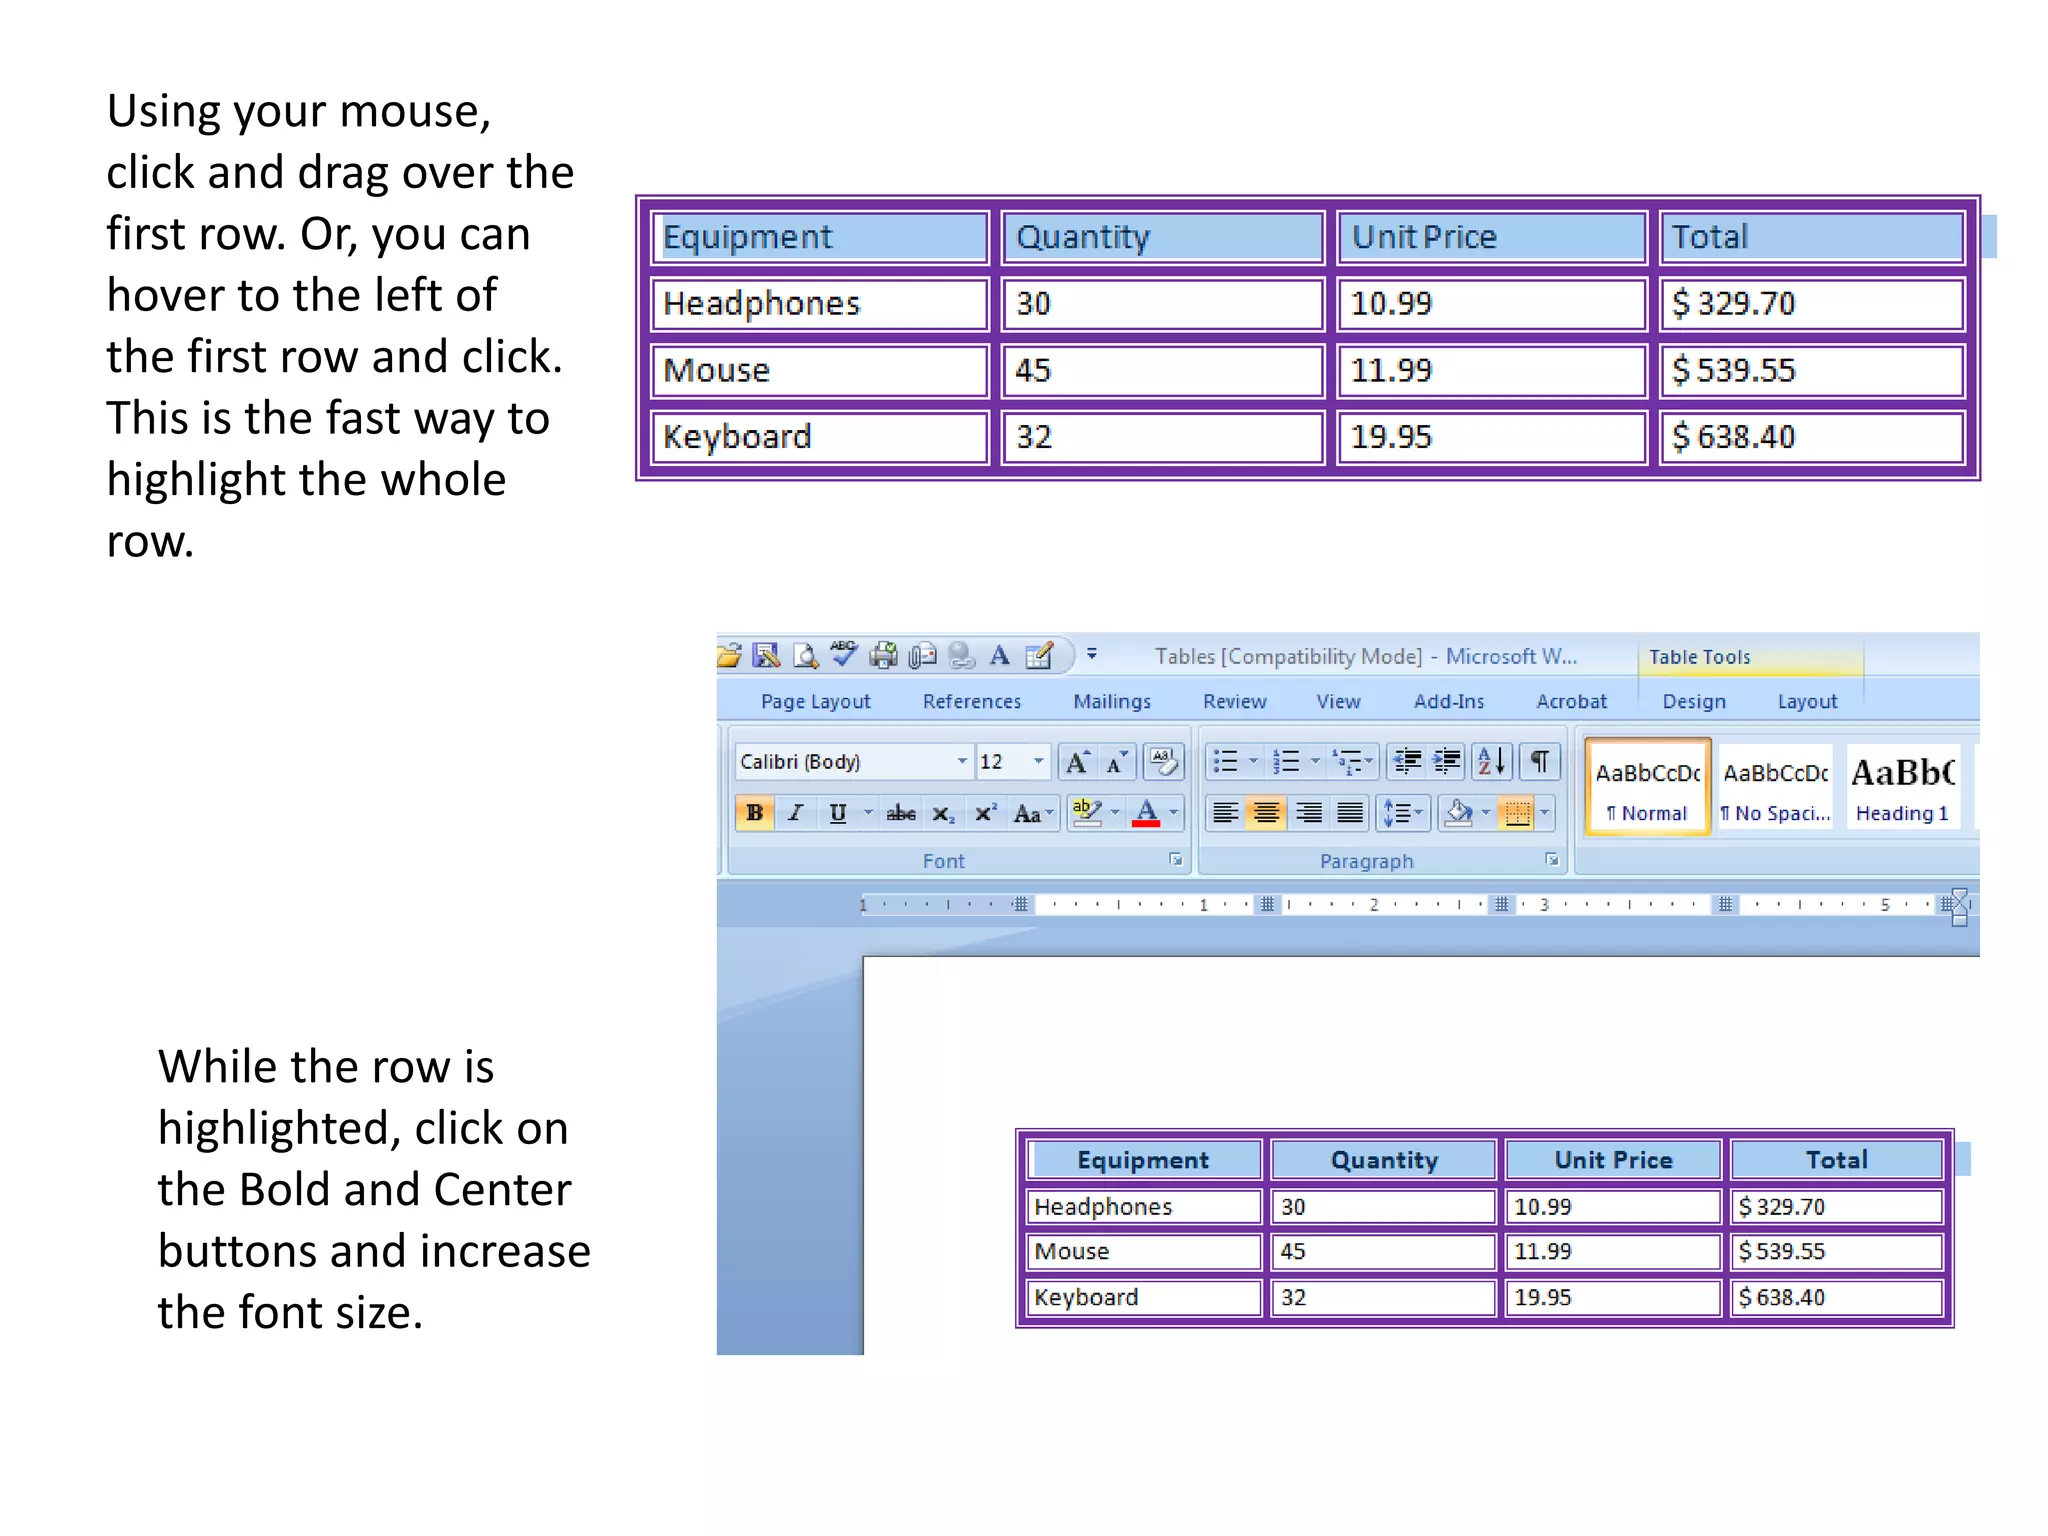Viewport: 2048px width, 1536px height.
Task: Click the Shading paint bucket button
Action: click(1459, 813)
